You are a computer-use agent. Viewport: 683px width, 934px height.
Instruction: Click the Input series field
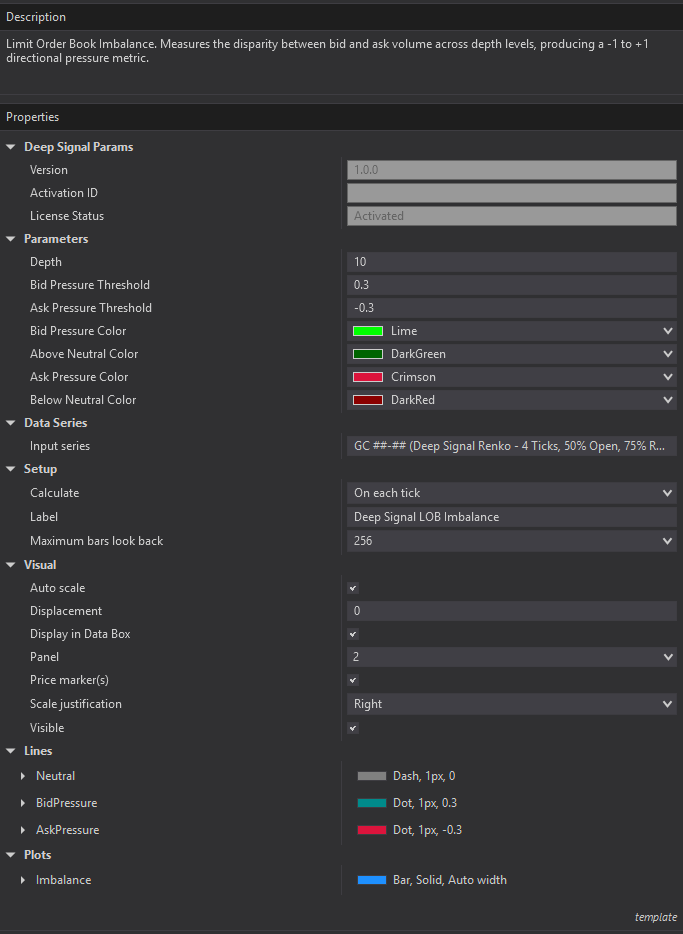(511, 446)
